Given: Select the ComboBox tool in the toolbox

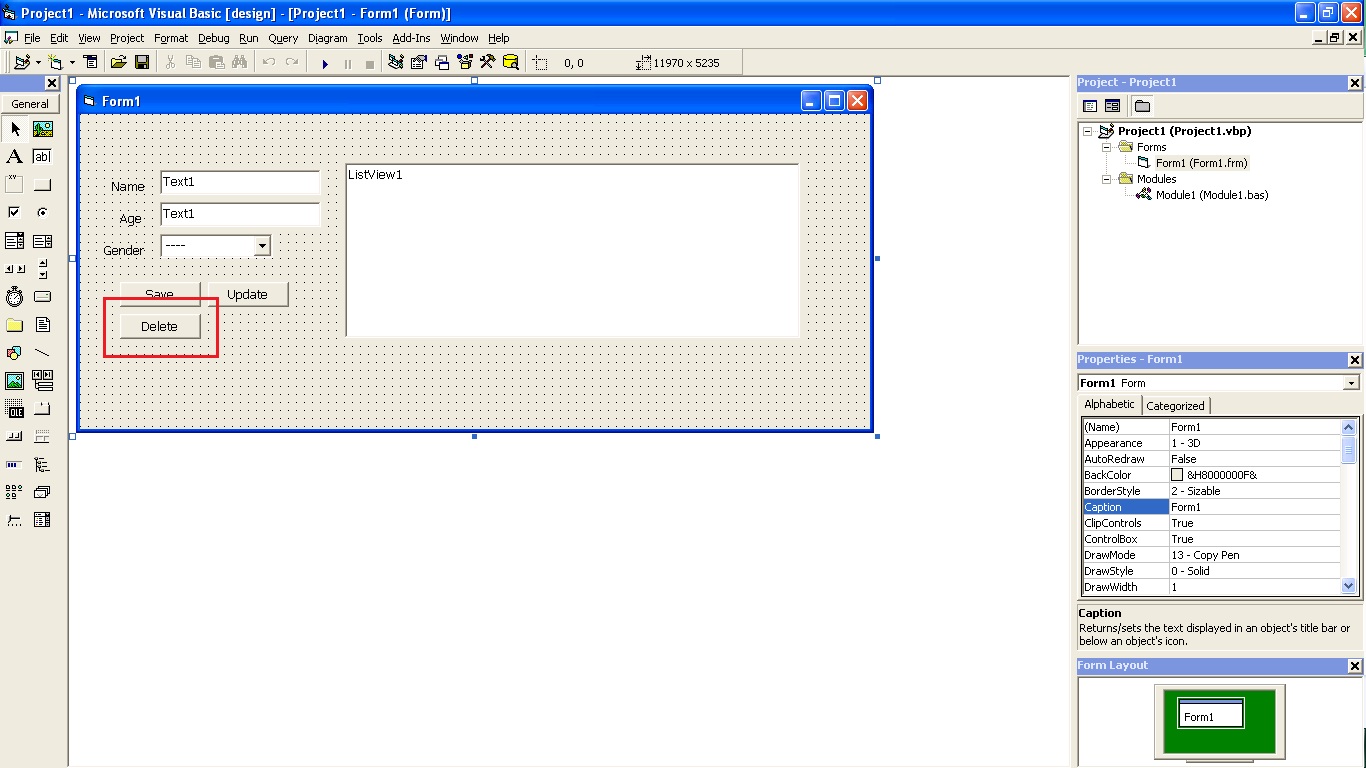Looking at the screenshot, I should [14, 240].
